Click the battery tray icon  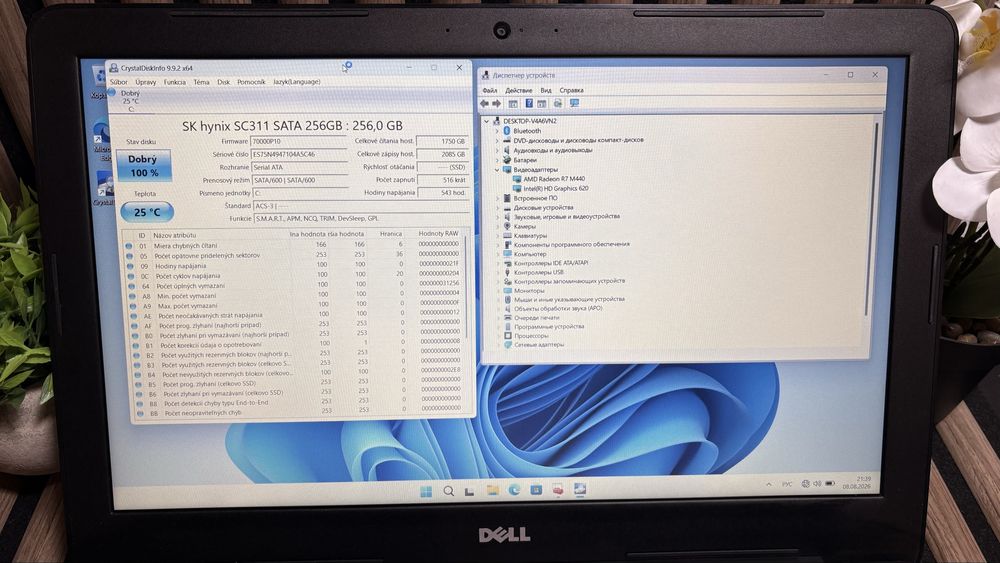[830, 484]
